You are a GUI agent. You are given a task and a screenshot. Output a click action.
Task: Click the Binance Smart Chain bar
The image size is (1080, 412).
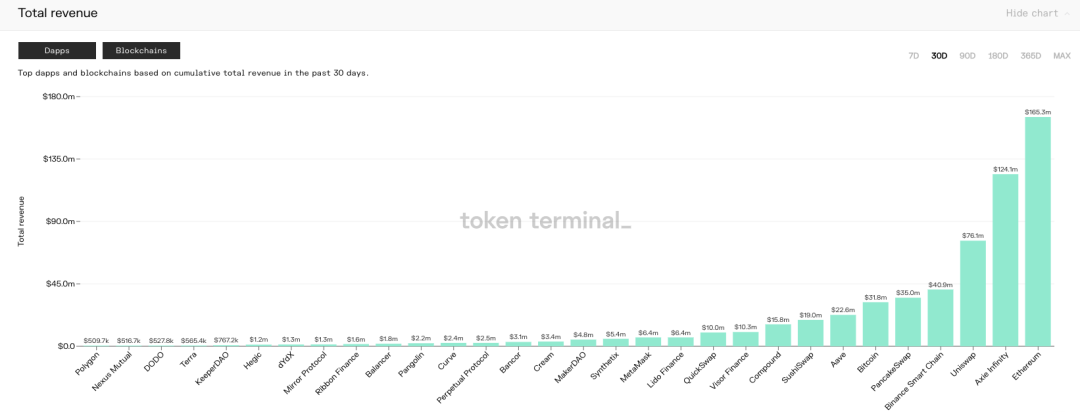[940, 318]
